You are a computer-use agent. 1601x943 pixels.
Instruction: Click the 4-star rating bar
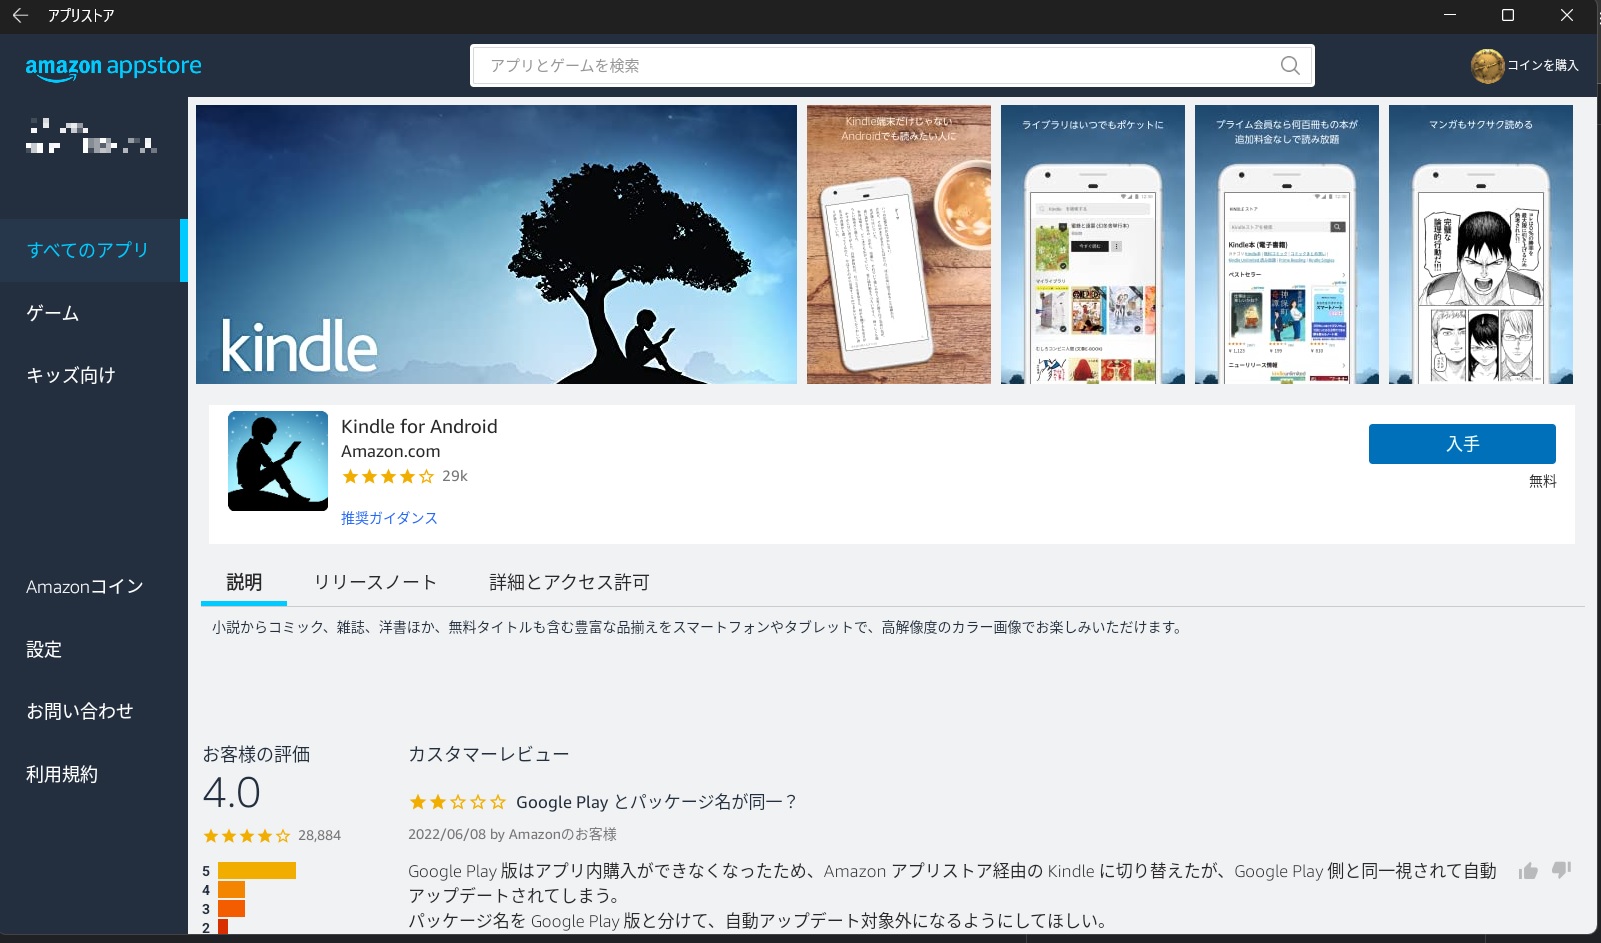pos(231,890)
